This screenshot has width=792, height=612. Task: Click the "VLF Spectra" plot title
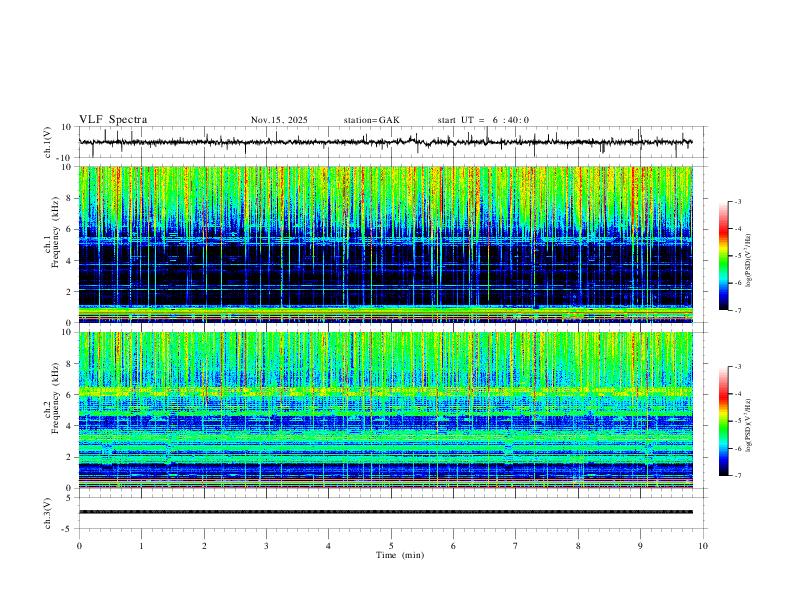[113, 120]
